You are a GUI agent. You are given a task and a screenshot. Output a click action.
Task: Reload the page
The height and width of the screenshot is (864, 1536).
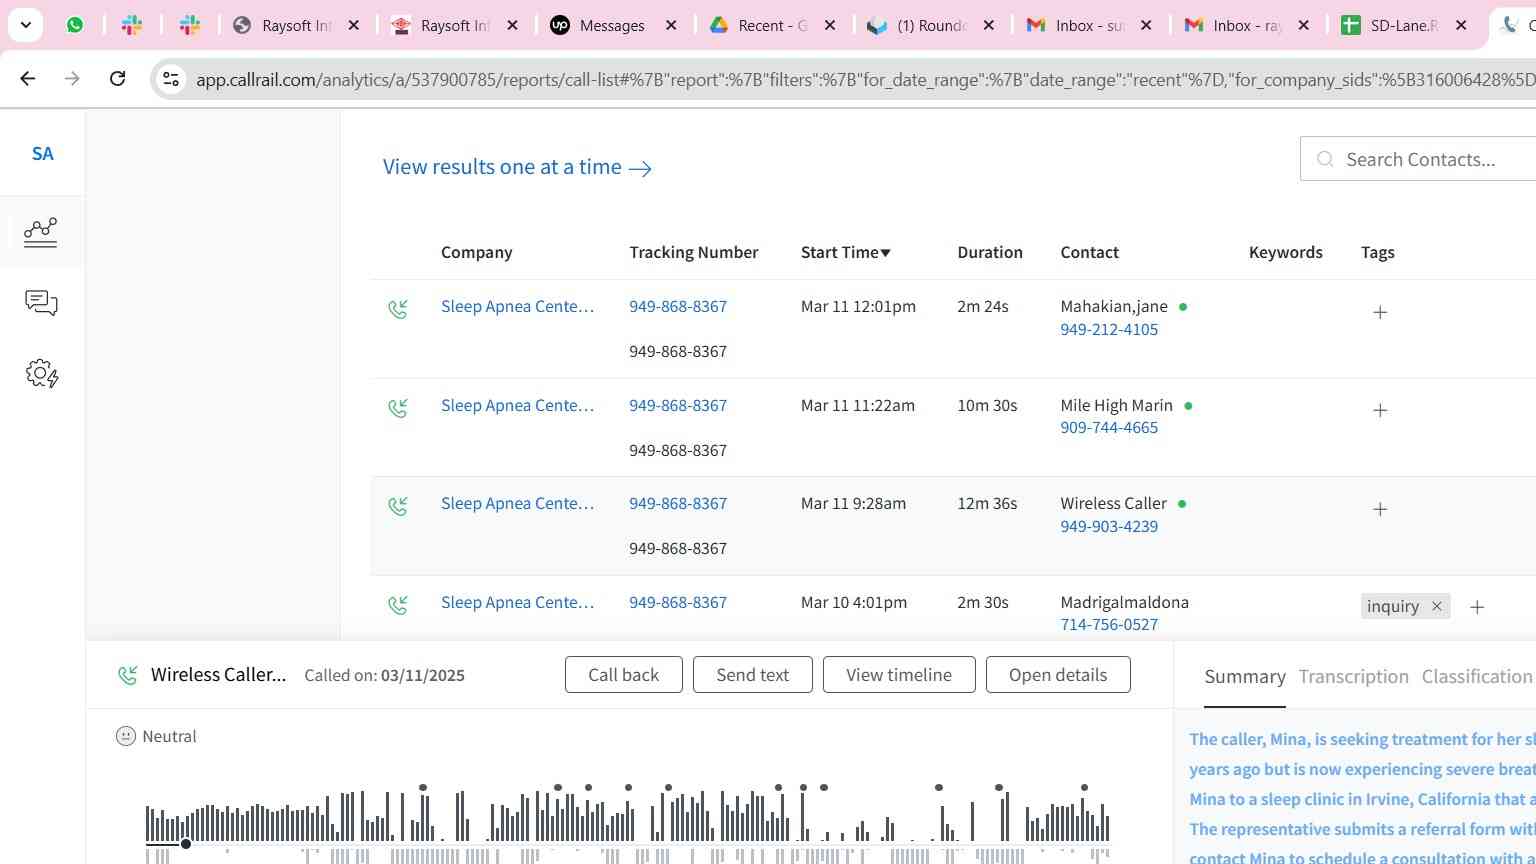pos(117,78)
